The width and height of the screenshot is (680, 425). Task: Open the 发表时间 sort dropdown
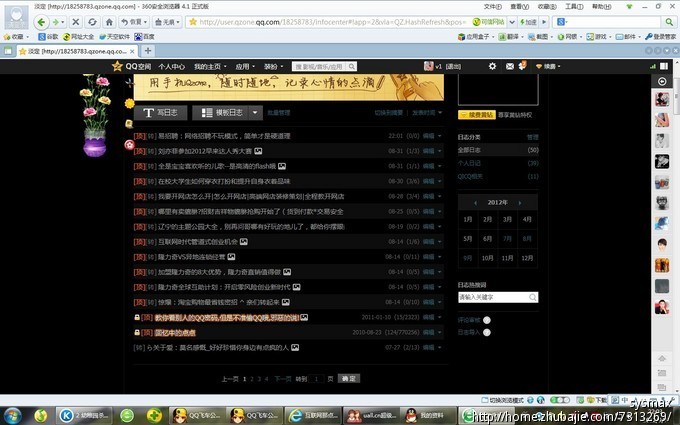[427, 113]
